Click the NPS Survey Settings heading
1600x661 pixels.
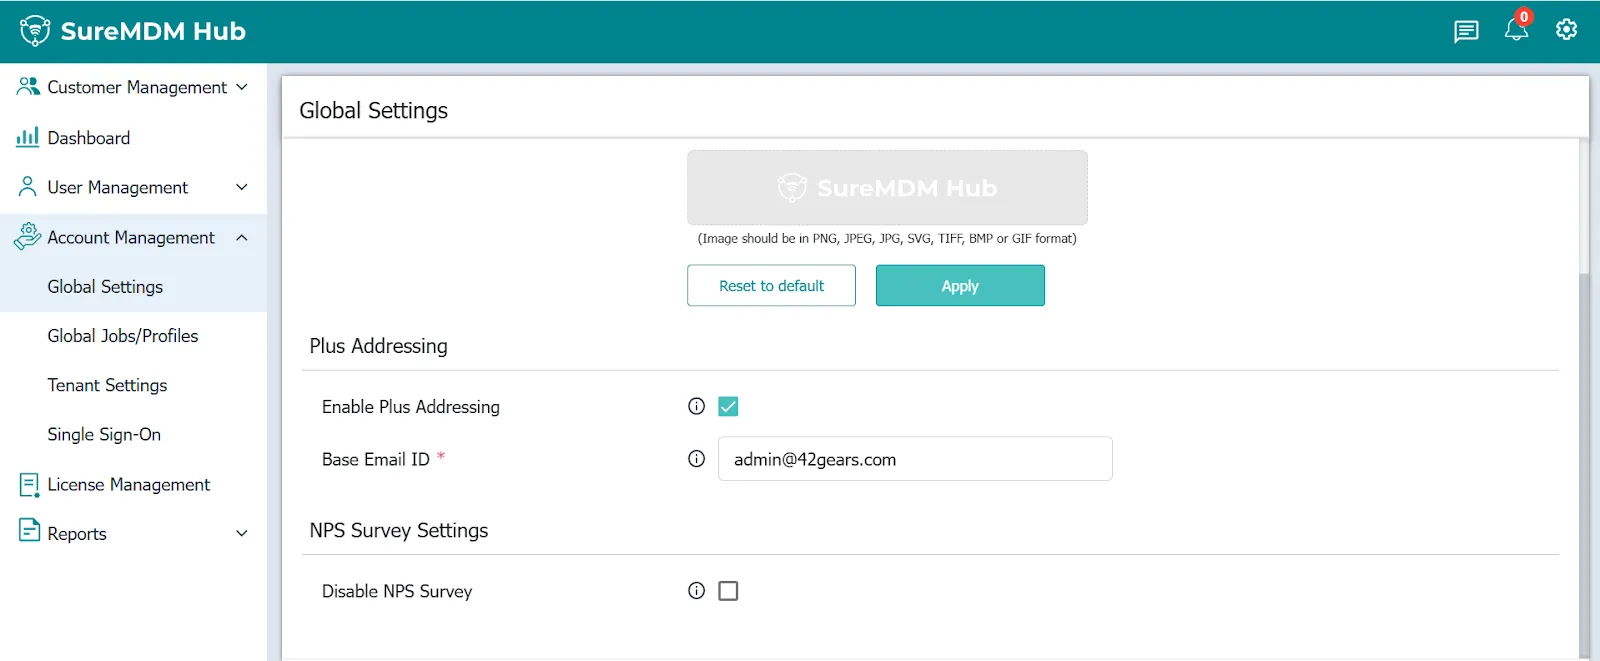click(x=399, y=530)
